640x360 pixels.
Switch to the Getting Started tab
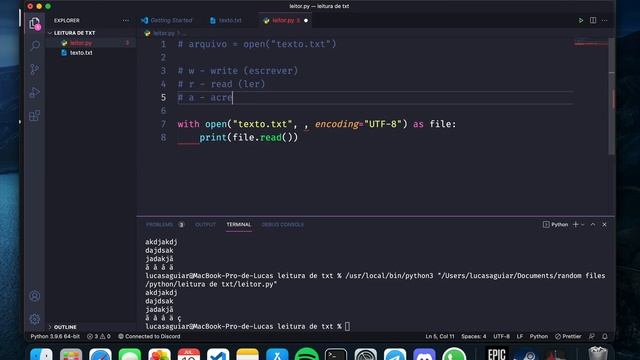[167, 20]
